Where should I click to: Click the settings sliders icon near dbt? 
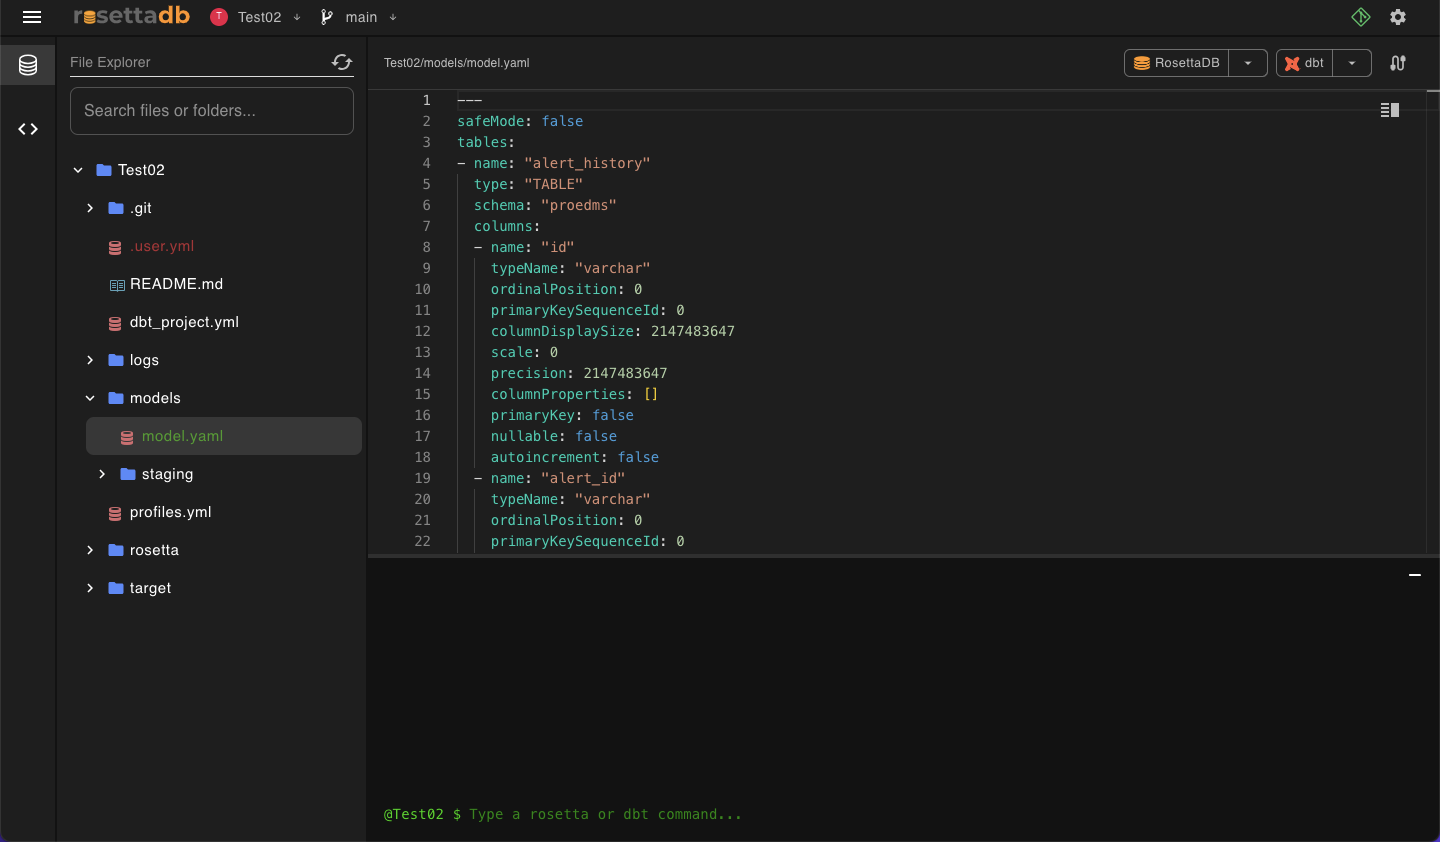1398,63
